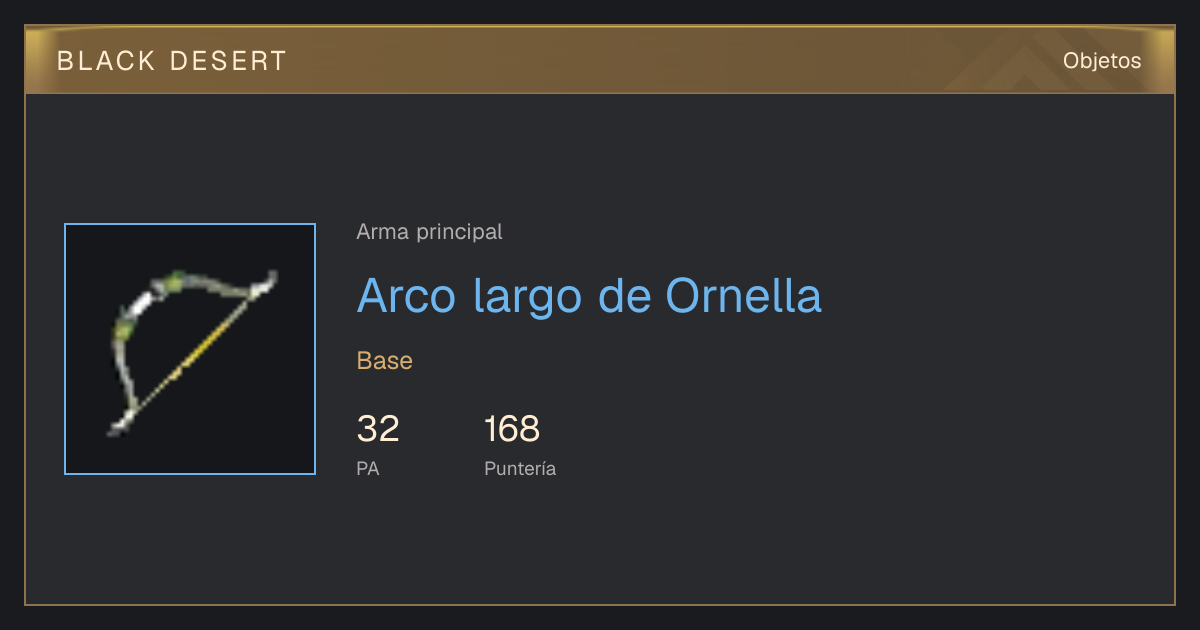The width and height of the screenshot is (1200, 630).
Task: Open the Objetos link in the header
Action: point(1102,61)
